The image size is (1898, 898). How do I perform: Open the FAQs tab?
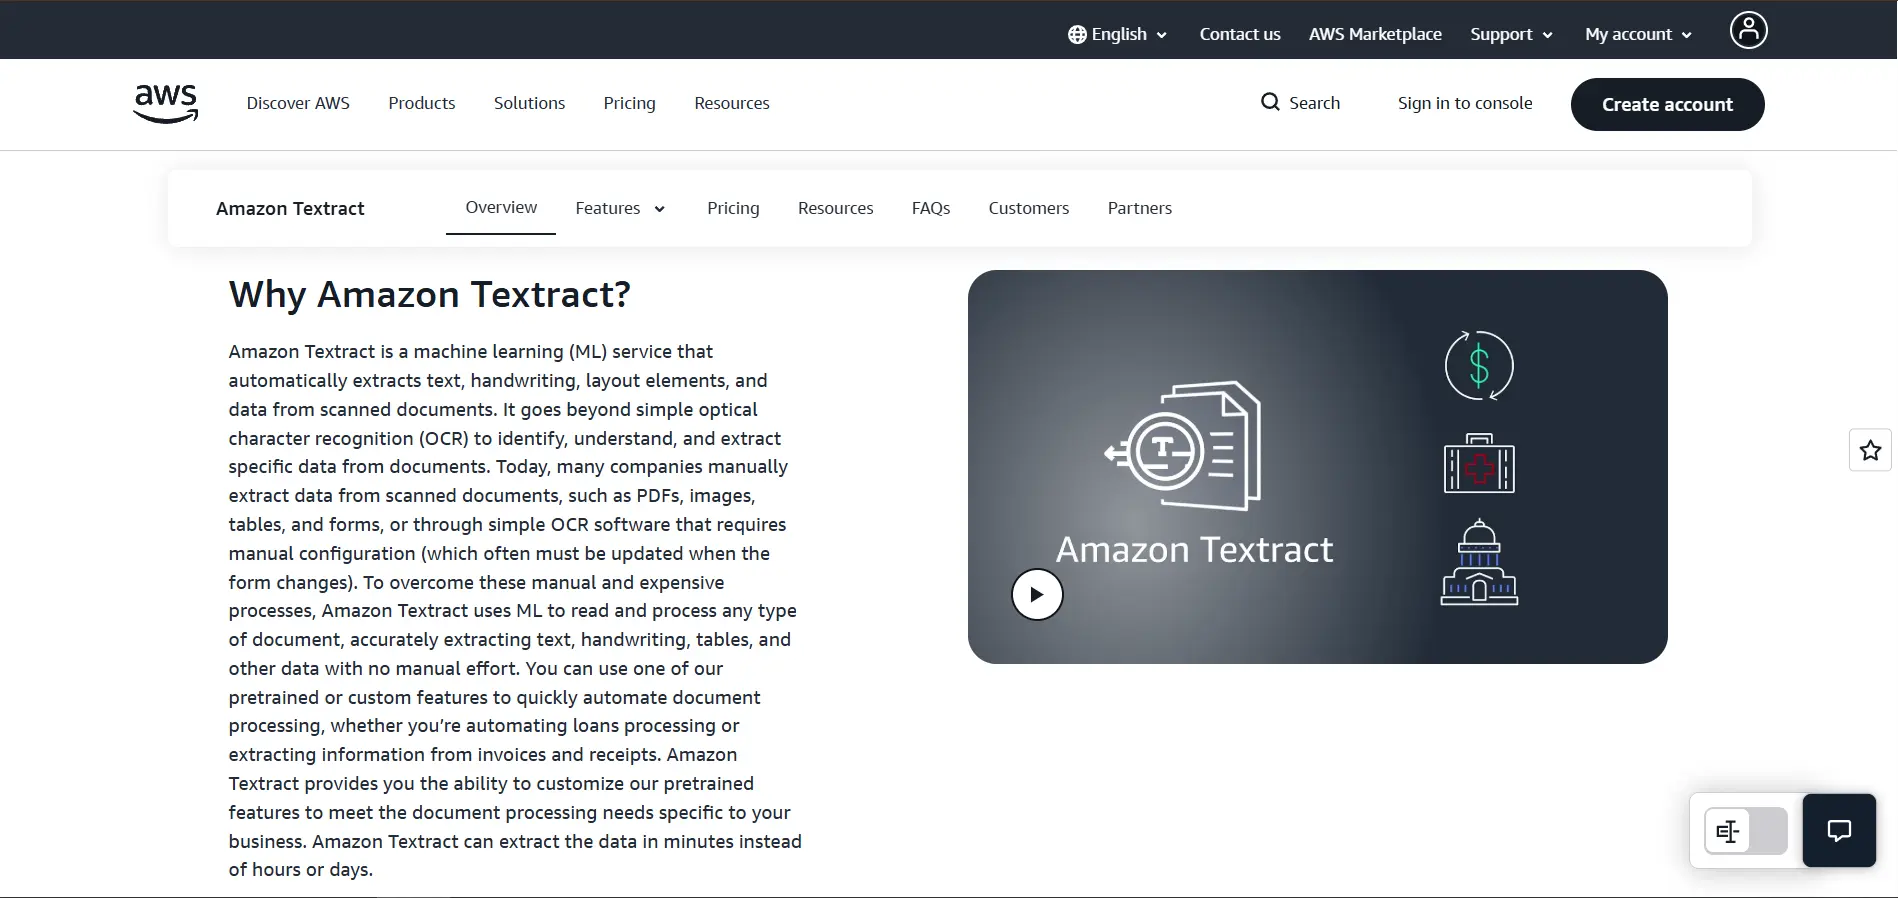pos(931,208)
